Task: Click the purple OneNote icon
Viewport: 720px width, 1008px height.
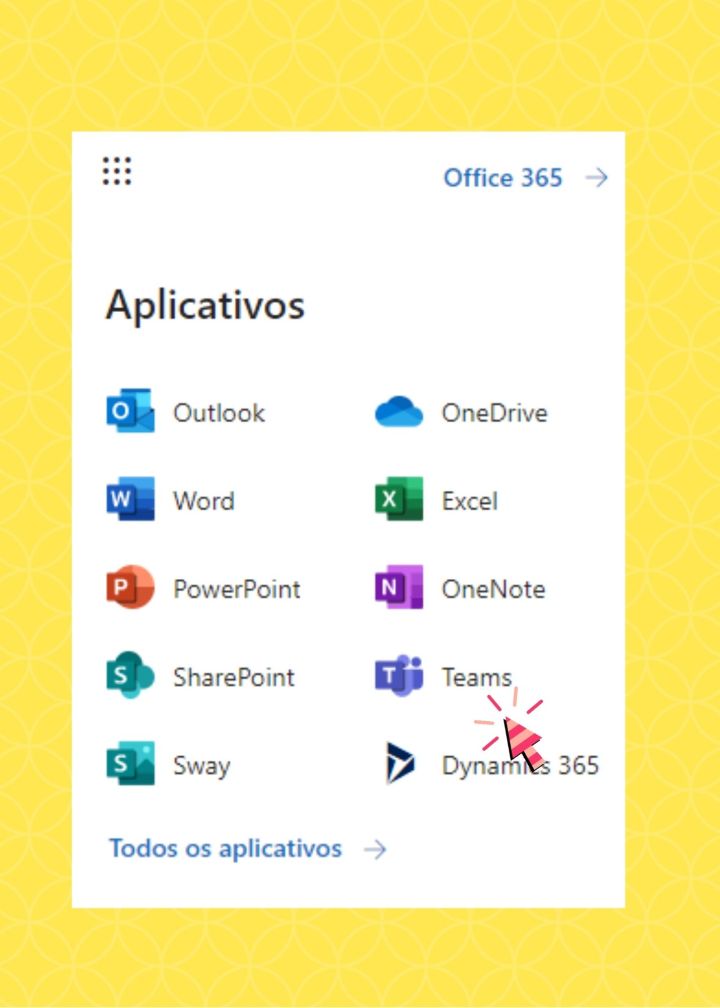Action: click(399, 588)
